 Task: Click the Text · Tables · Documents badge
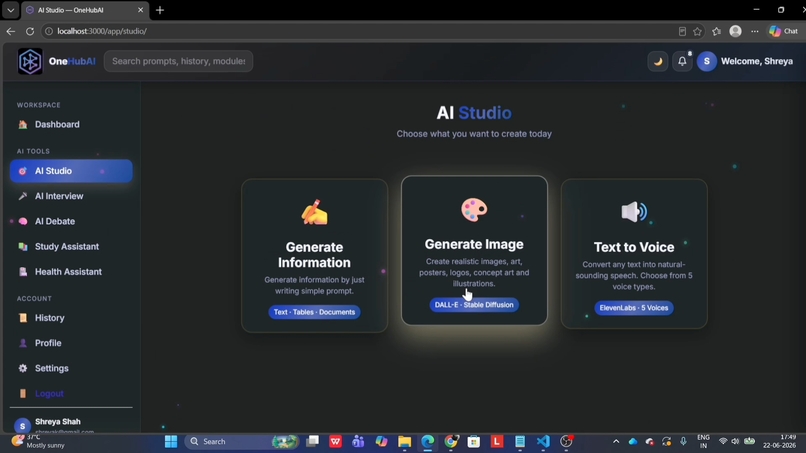pos(315,312)
